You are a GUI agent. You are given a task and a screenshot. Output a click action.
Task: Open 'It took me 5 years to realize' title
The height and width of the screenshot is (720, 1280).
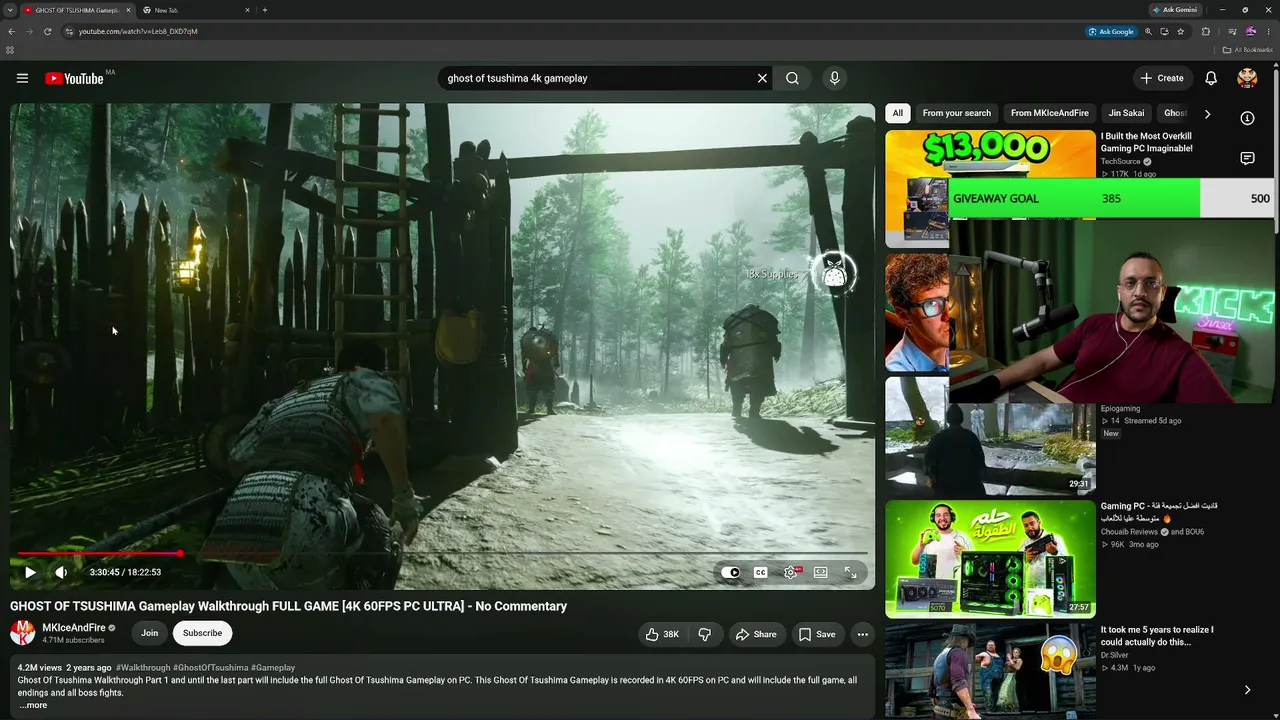1158,636
